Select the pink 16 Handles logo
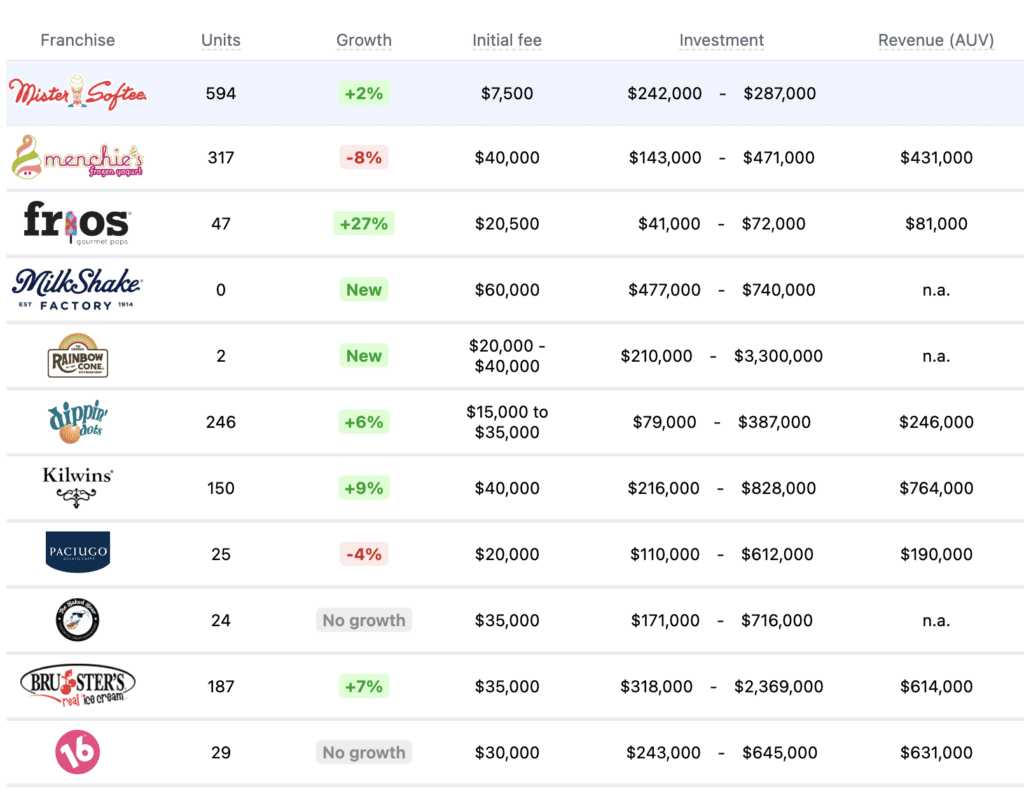1024x801 pixels. [x=78, y=752]
